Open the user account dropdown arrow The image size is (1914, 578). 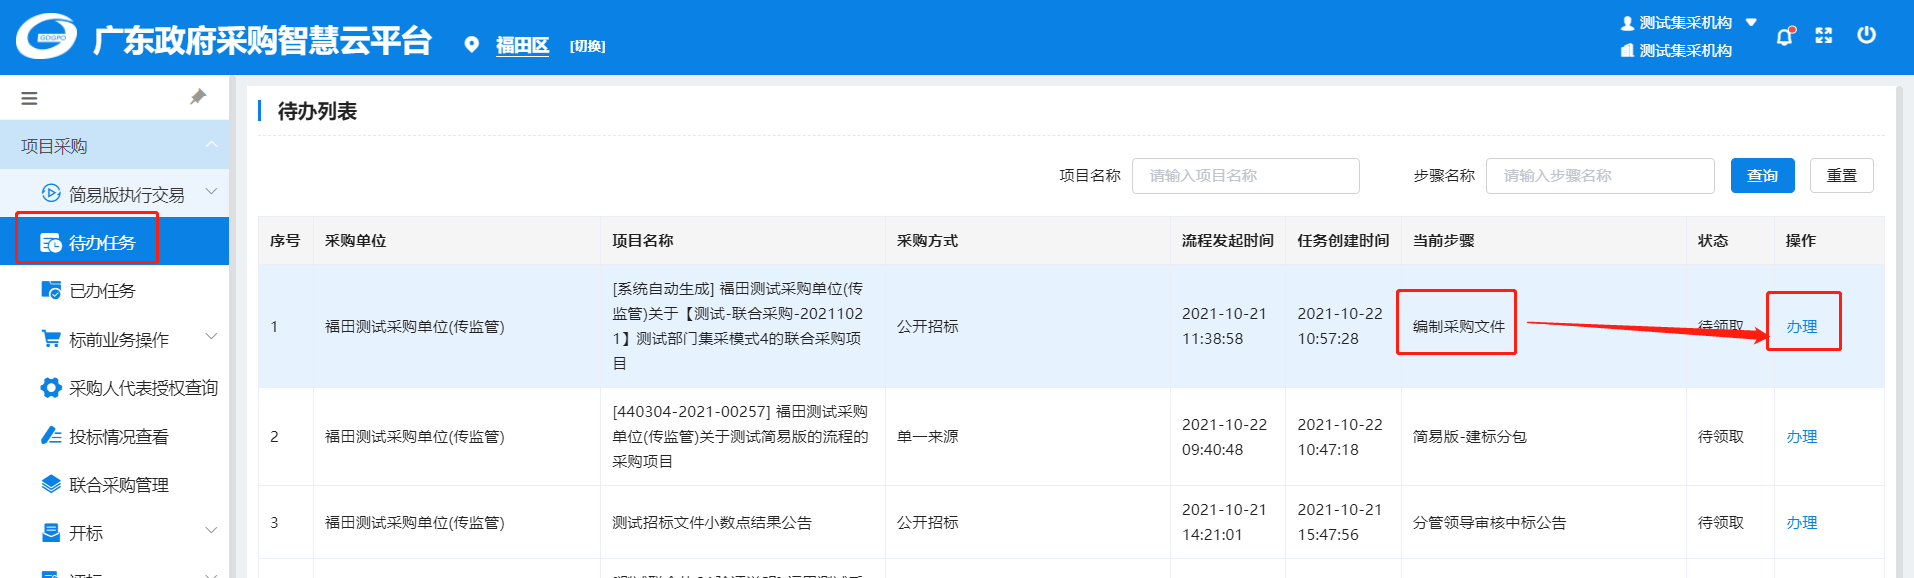(1751, 22)
